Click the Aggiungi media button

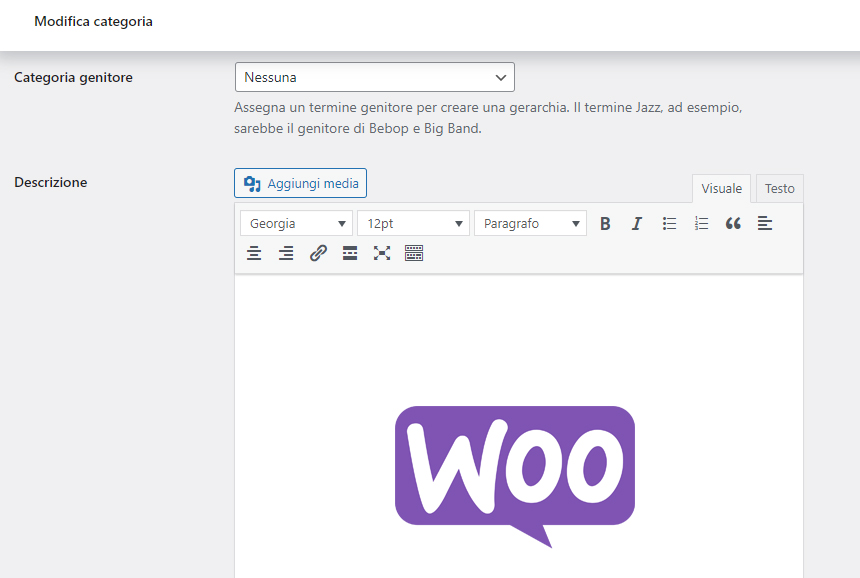[x=301, y=183]
